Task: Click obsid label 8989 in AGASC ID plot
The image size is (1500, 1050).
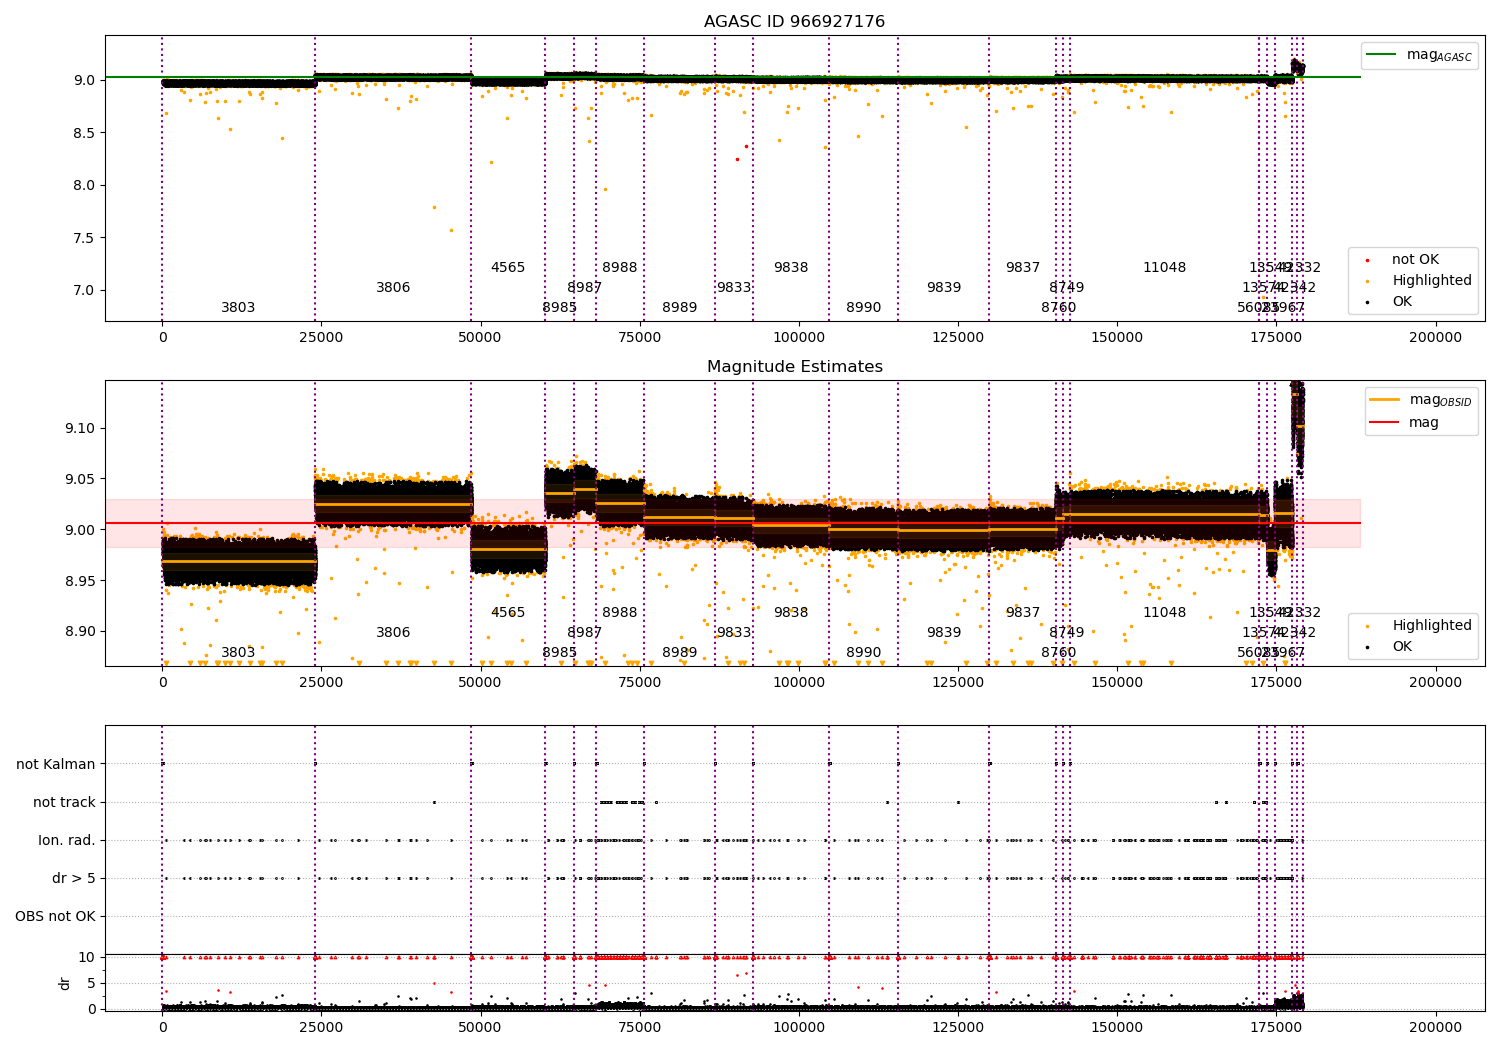Action: pos(680,308)
